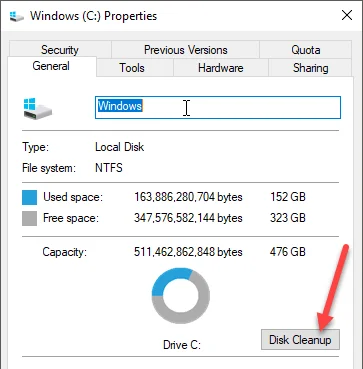Click the blue Used space color swatch
Viewport: 363px width, 369px height.
[29, 197]
